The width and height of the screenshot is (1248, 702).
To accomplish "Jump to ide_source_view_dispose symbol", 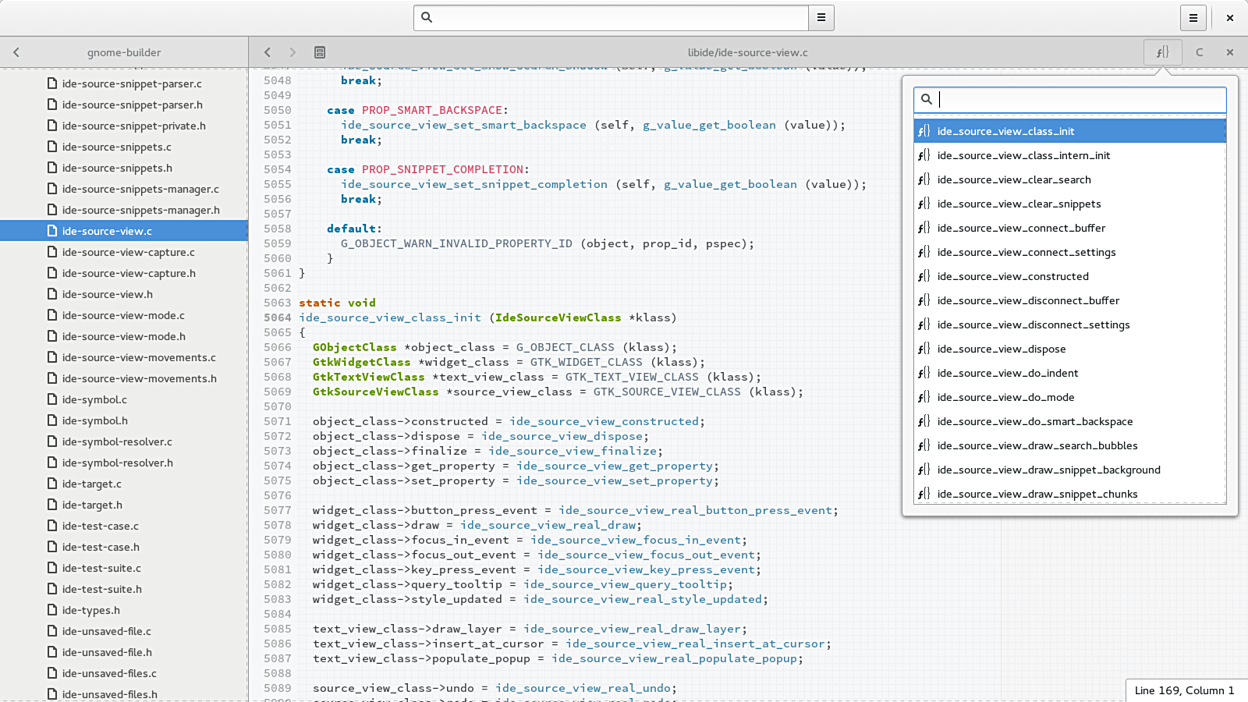I will click(x=1001, y=349).
